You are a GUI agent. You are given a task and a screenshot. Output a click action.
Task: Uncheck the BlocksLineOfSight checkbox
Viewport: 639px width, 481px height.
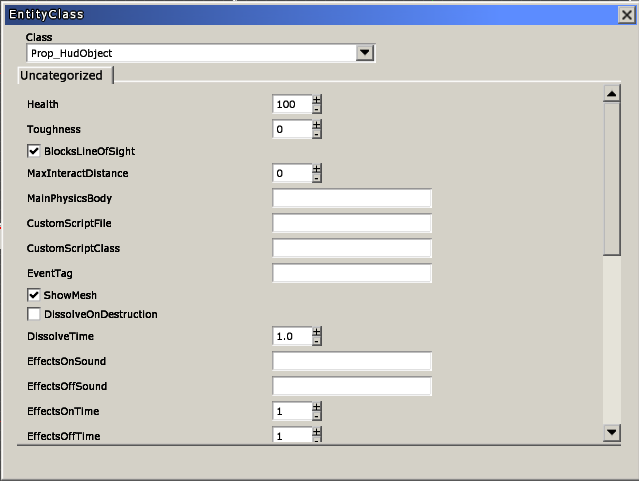pos(34,151)
